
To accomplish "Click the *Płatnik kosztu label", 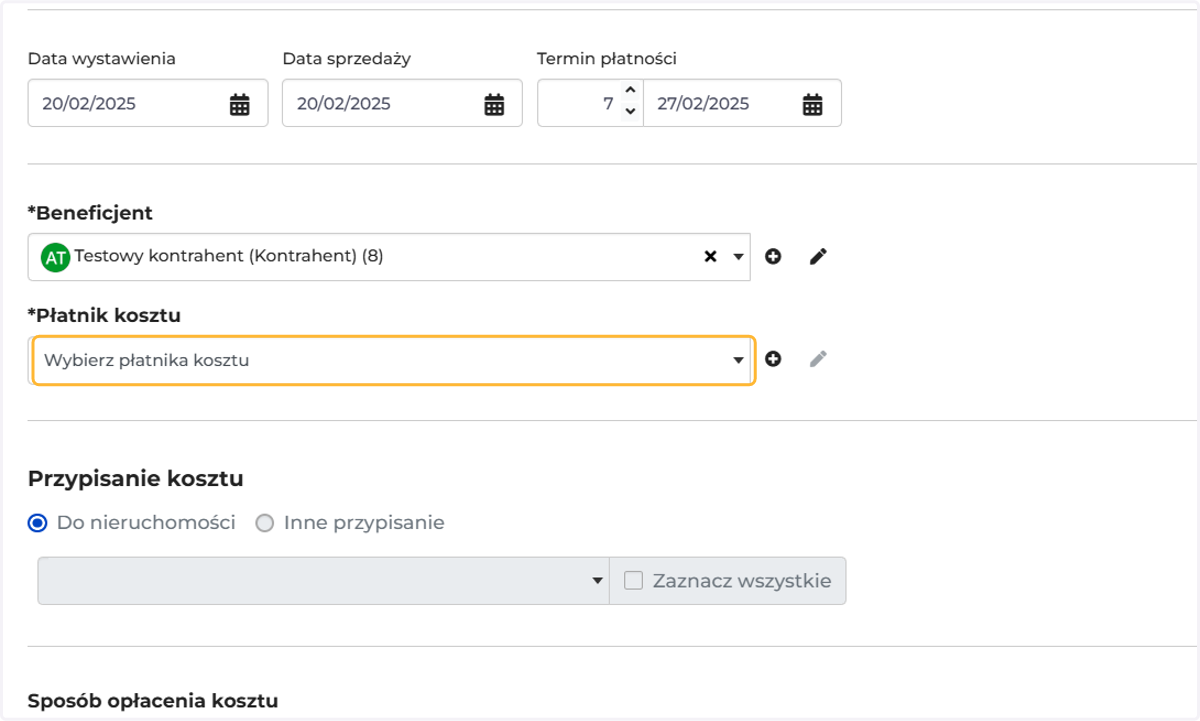I will tap(104, 315).
